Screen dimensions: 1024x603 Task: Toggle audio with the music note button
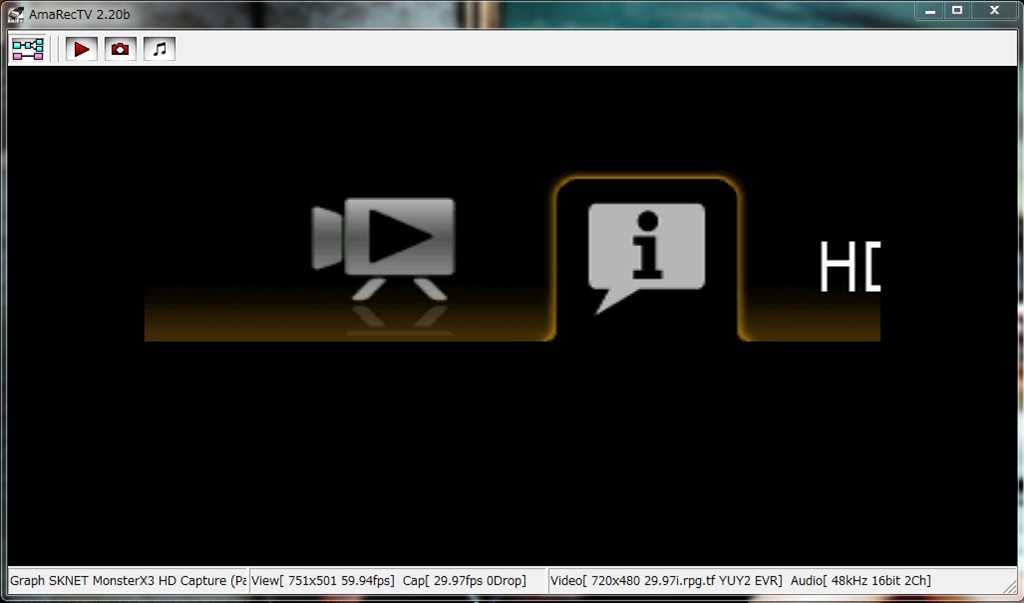click(x=159, y=49)
